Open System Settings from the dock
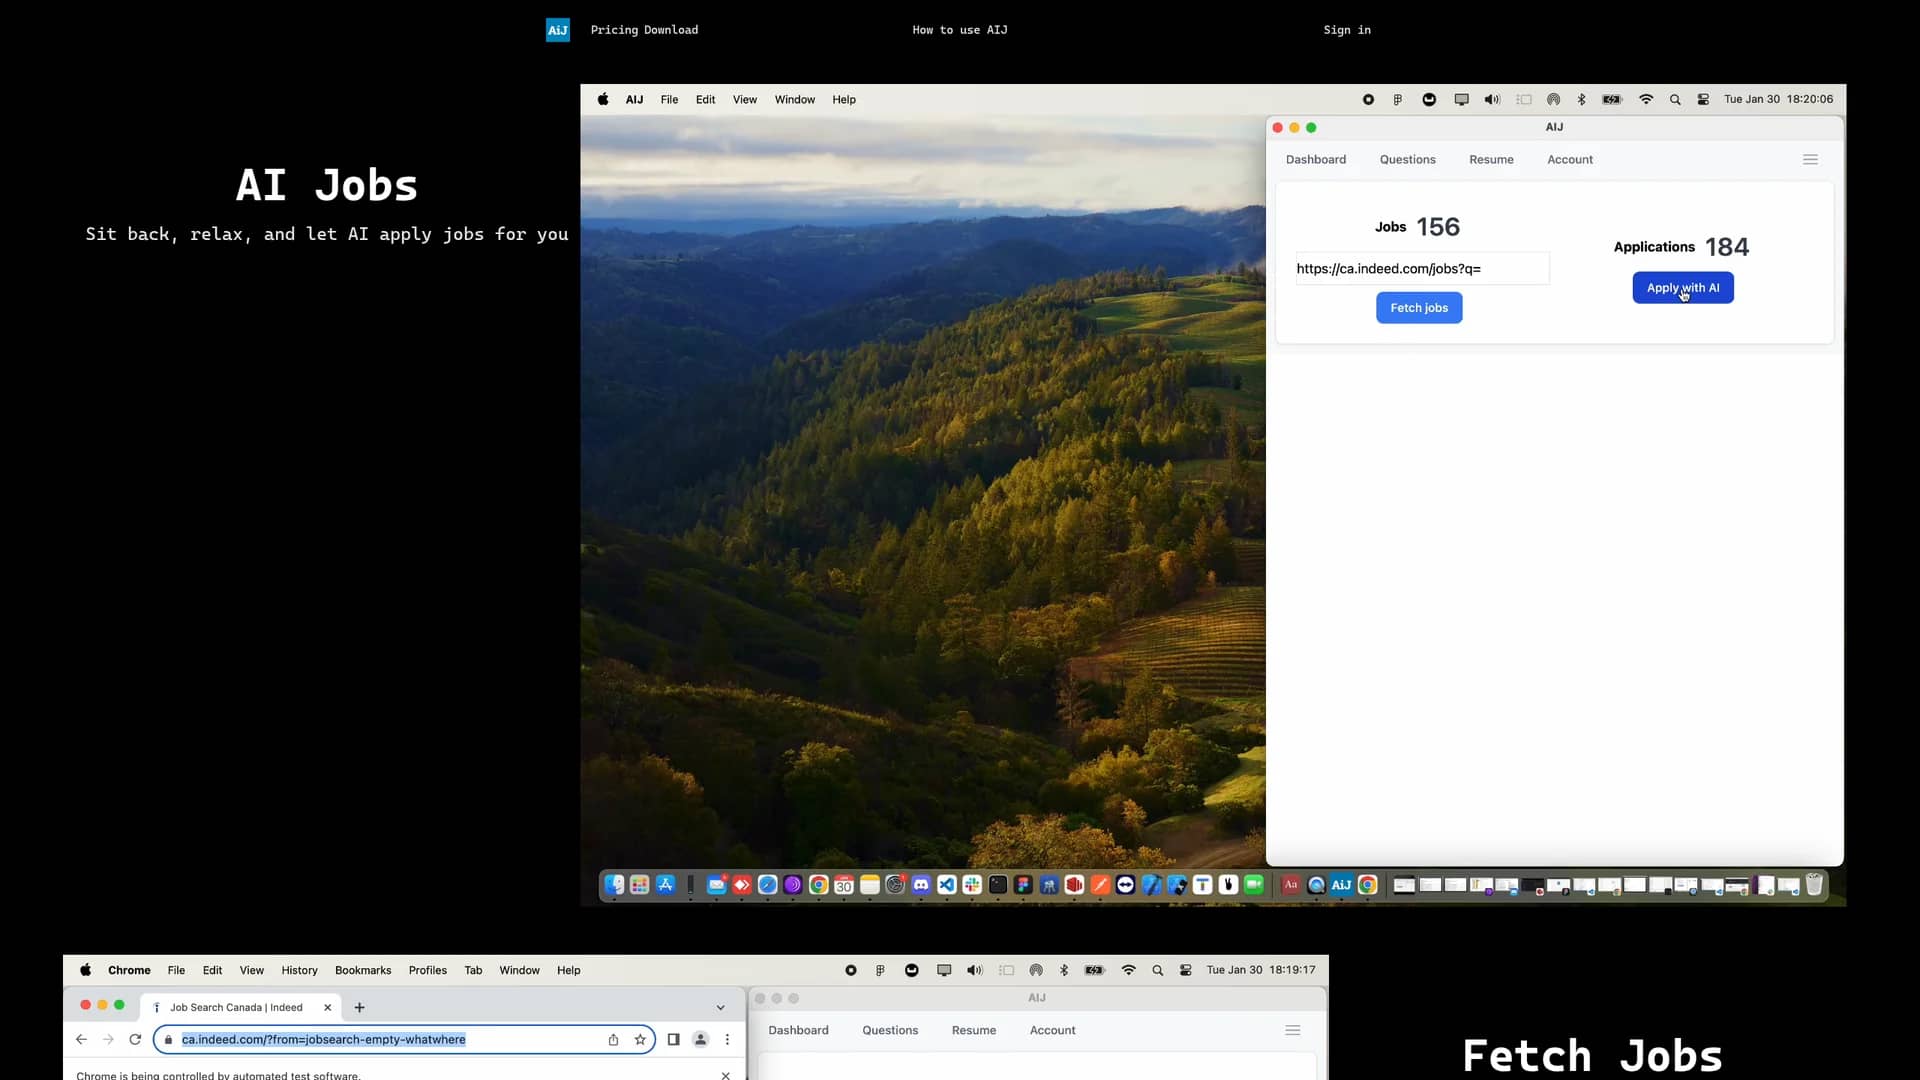 pyautogui.click(x=895, y=885)
